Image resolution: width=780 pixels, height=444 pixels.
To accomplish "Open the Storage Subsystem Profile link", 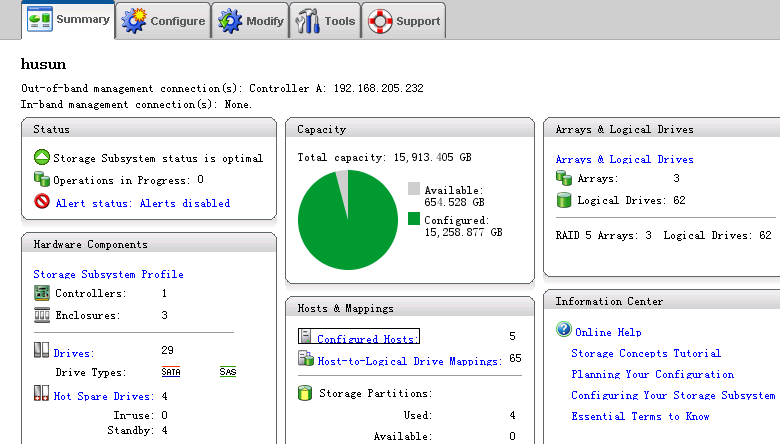I will click(x=108, y=274).
